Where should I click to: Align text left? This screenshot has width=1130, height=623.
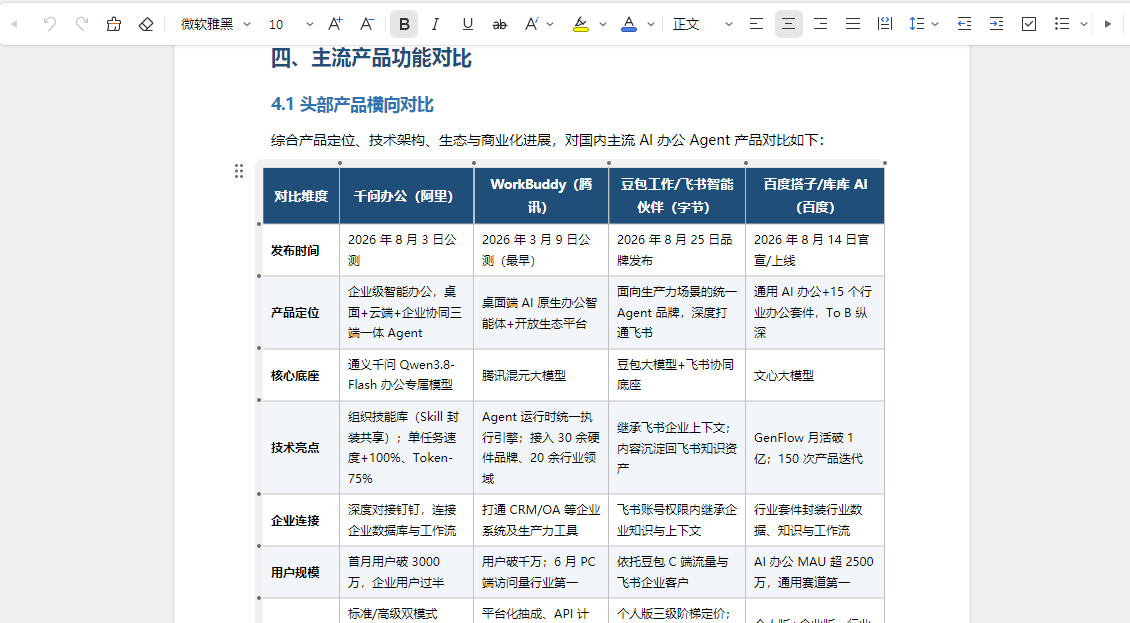click(756, 24)
